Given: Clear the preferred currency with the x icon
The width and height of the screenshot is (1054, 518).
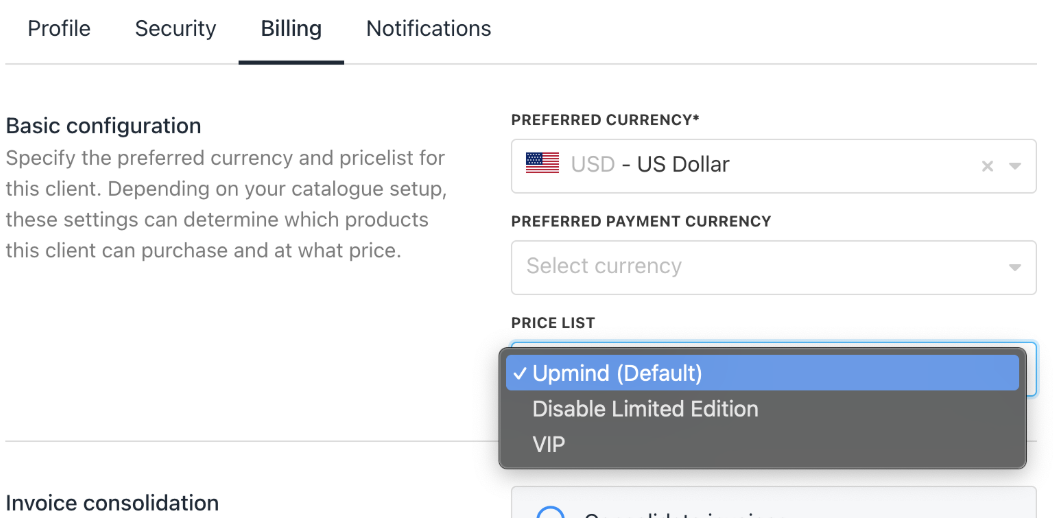Looking at the screenshot, I should pos(987,166).
